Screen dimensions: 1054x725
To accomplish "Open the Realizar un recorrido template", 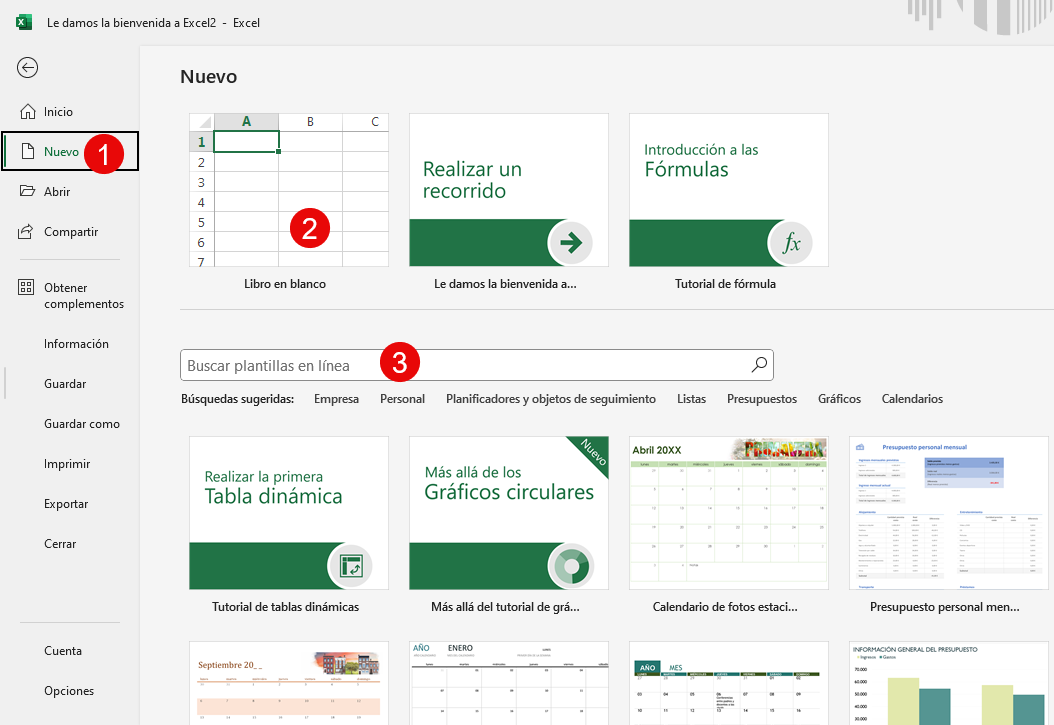I will (509, 190).
